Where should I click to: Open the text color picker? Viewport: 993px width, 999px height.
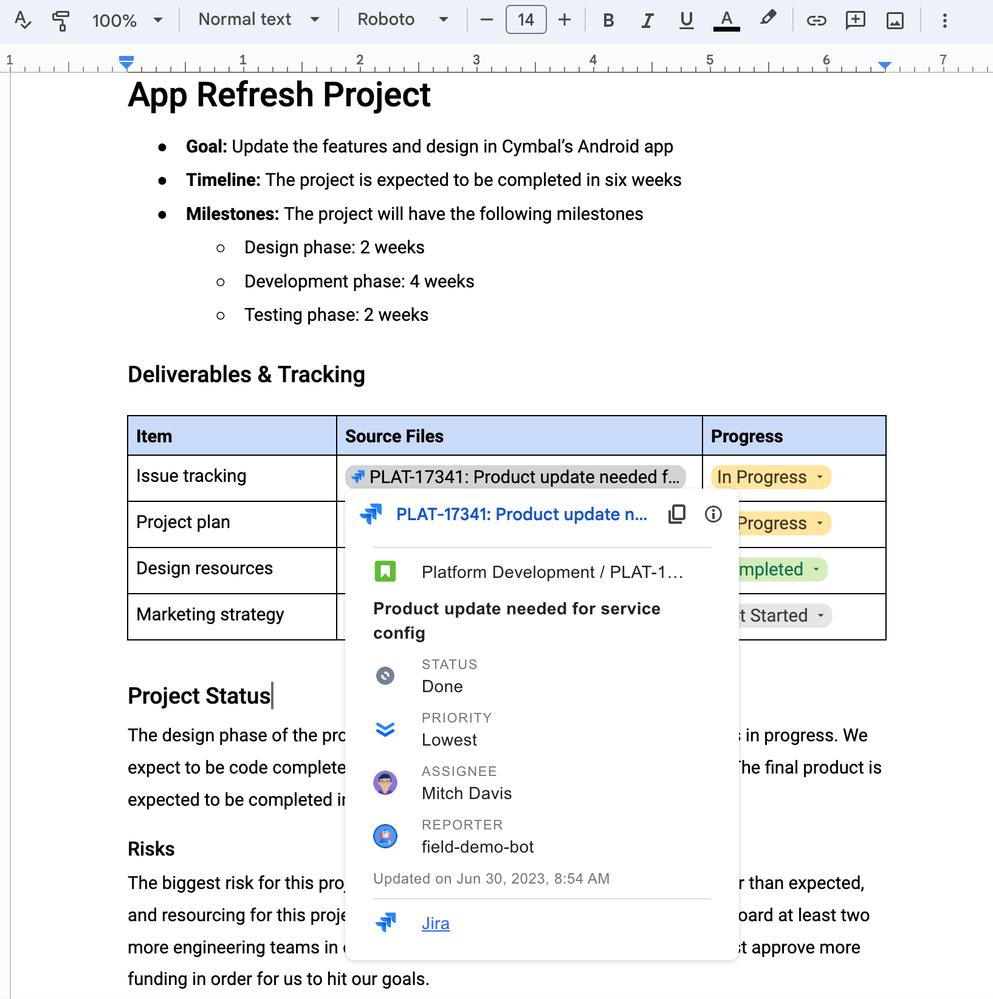[x=726, y=20]
